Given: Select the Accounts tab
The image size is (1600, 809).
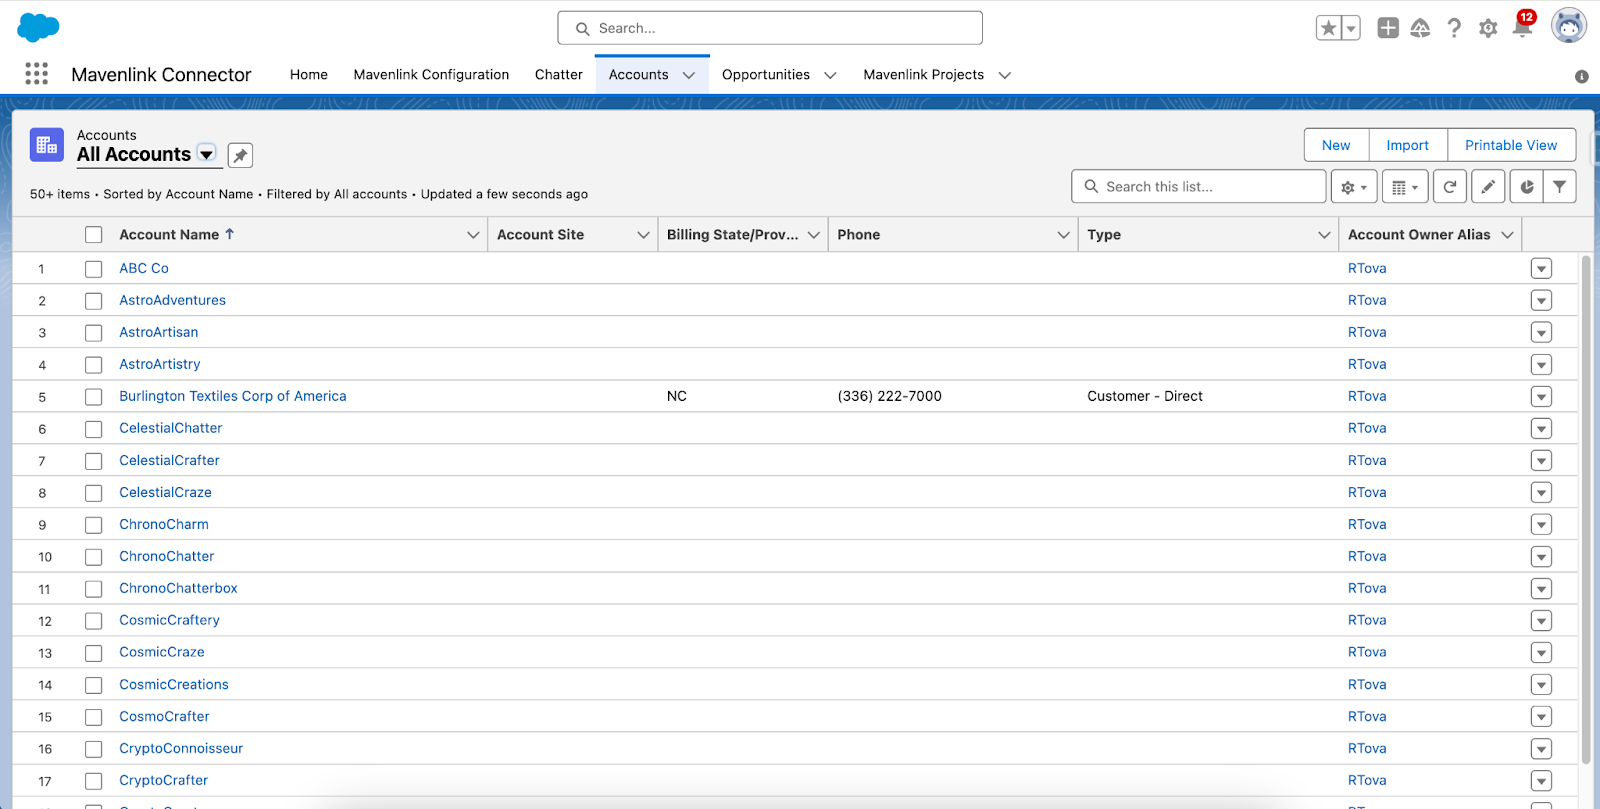Looking at the screenshot, I should (638, 75).
